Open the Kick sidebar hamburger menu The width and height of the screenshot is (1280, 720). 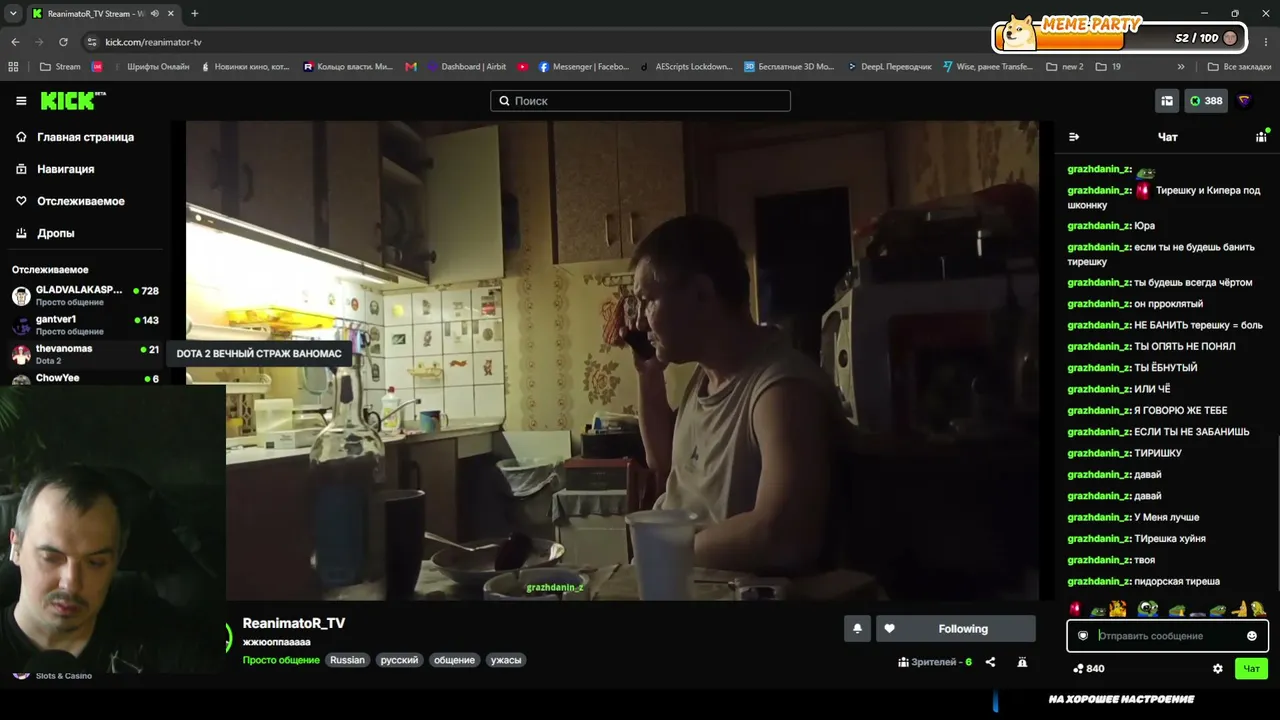coord(21,101)
